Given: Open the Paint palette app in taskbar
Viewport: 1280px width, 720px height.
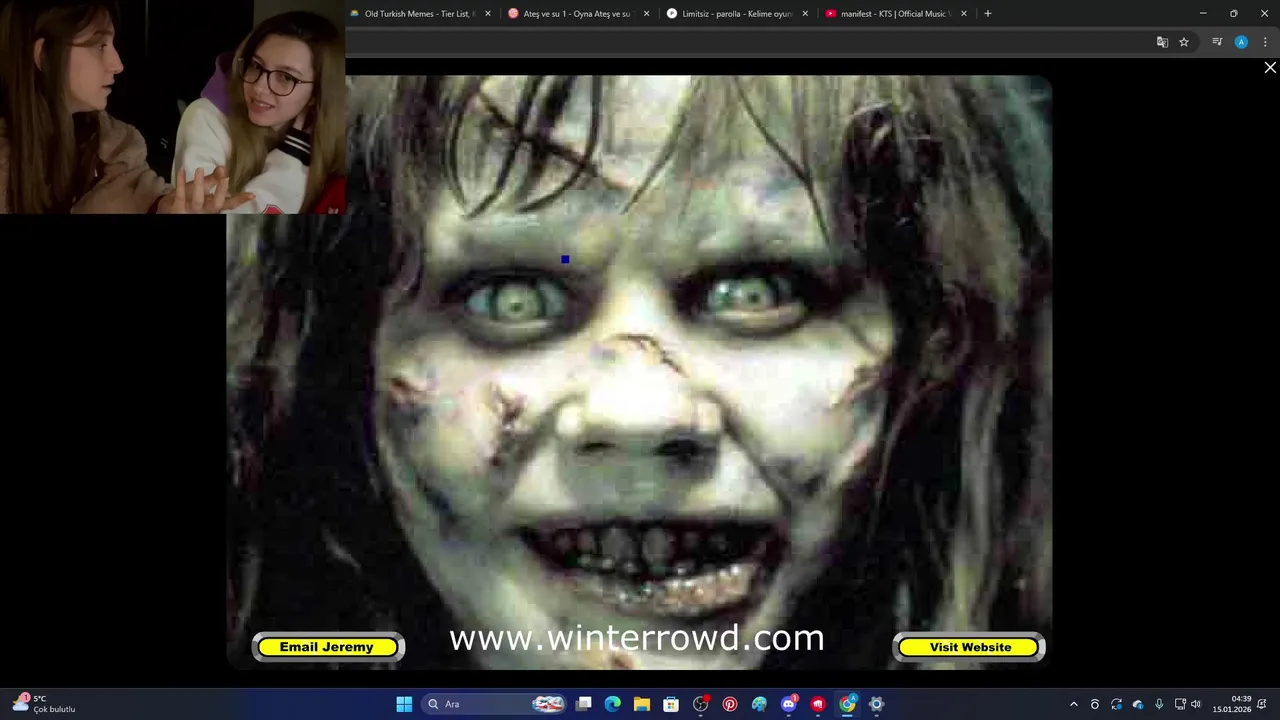Looking at the screenshot, I should pyautogui.click(x=759, y=704).
